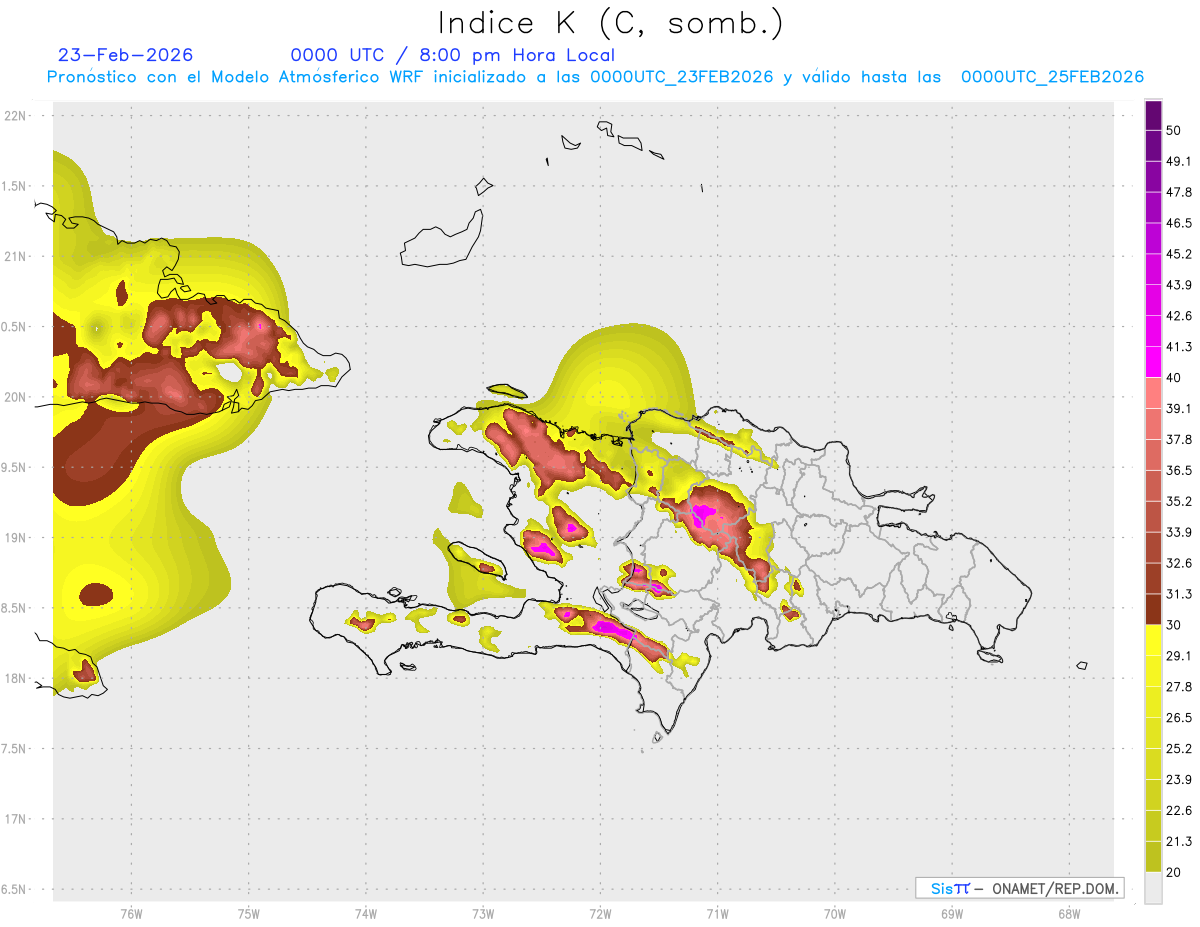Click the '27.8' legend value
Image resolution: width=1200 pixels, height=927 pixels.
1179,686
